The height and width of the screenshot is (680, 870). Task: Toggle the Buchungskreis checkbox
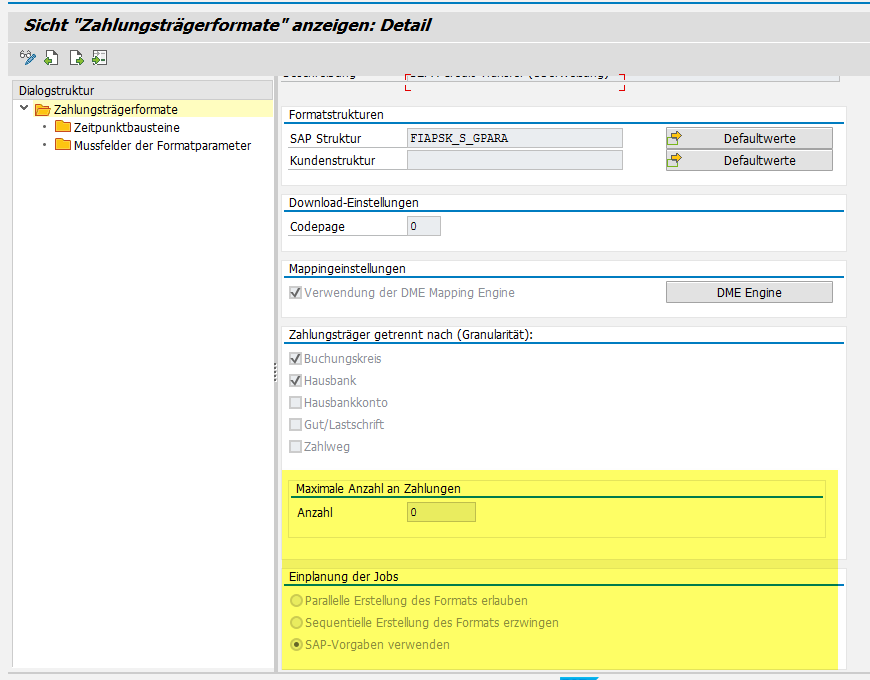coord(295,359)
